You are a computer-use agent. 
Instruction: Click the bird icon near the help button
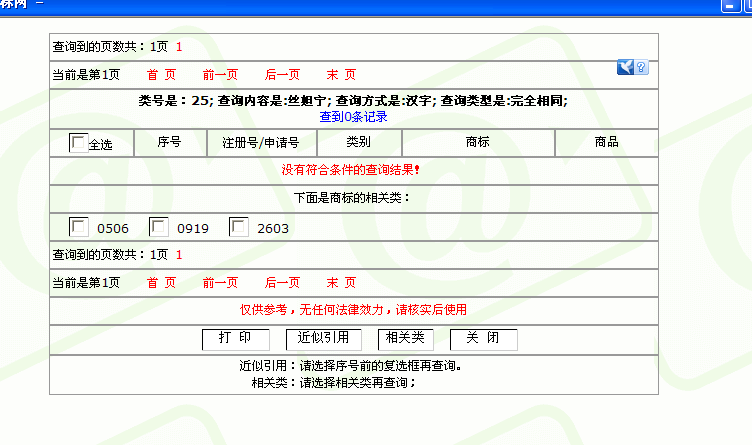point(625,67)
